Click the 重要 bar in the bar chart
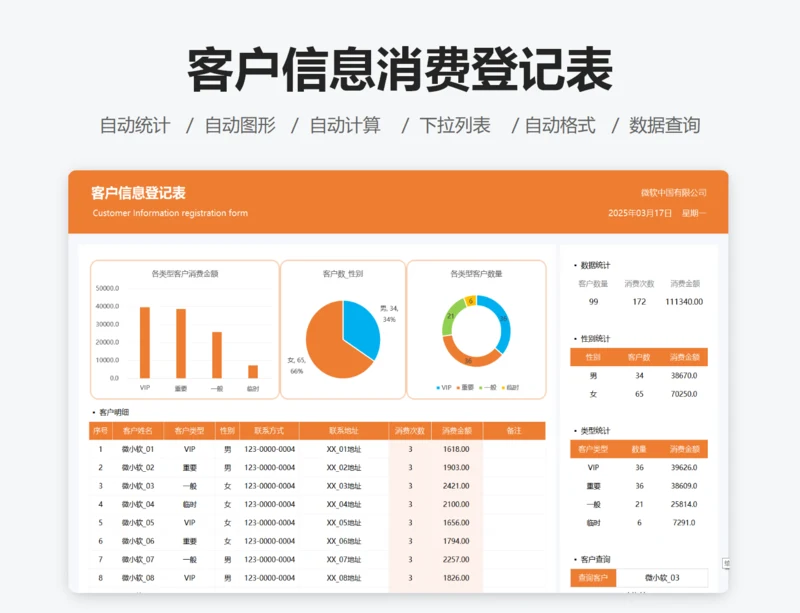 point(181,344)
